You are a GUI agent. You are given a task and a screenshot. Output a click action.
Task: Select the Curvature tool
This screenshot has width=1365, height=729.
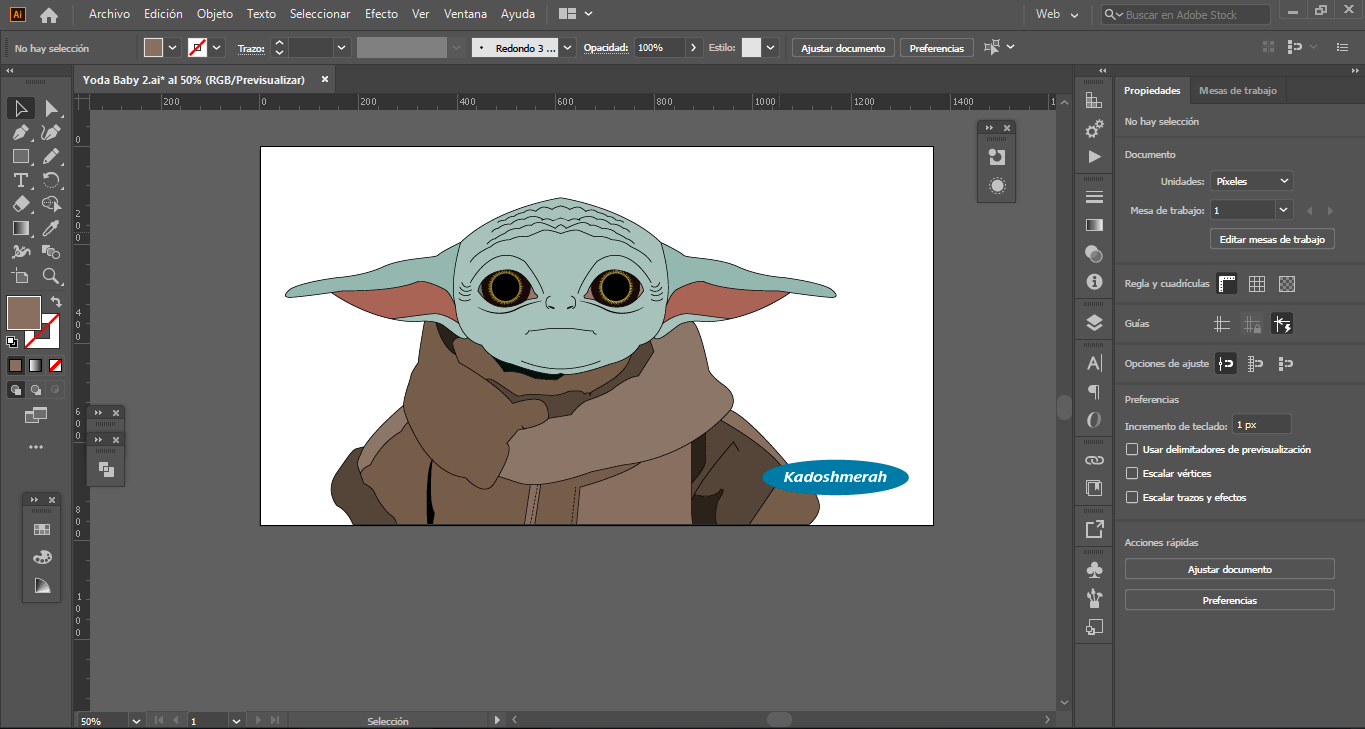[x=51, y=132]
